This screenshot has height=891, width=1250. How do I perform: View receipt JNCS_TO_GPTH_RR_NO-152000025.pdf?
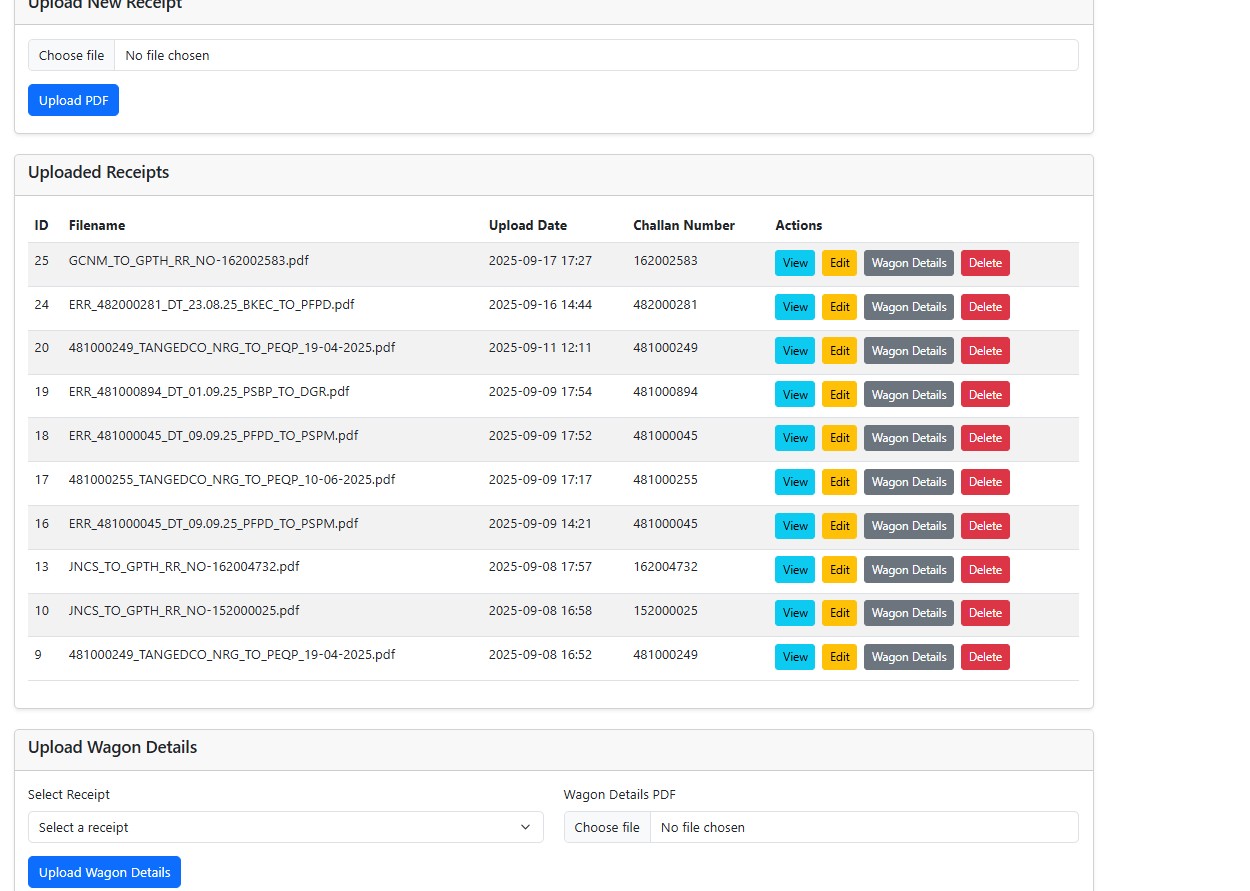click(794, 613)
